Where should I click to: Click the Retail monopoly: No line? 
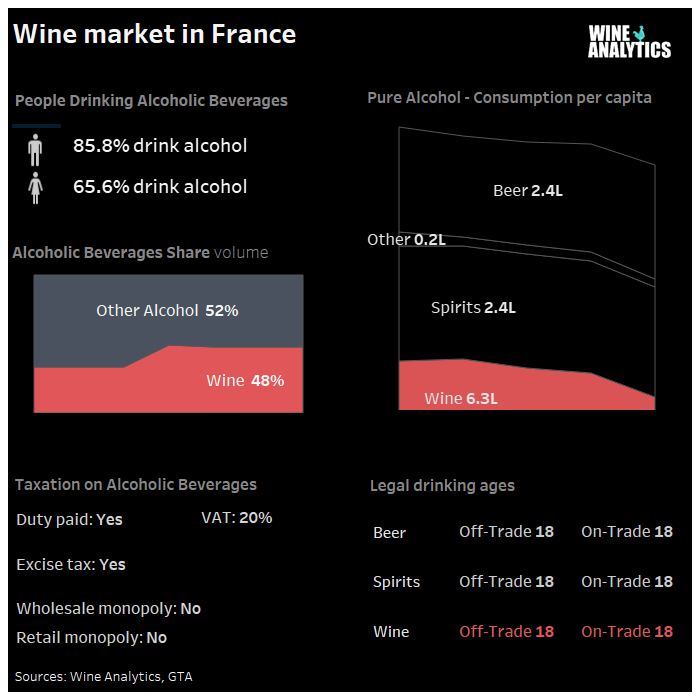[92, 638]
